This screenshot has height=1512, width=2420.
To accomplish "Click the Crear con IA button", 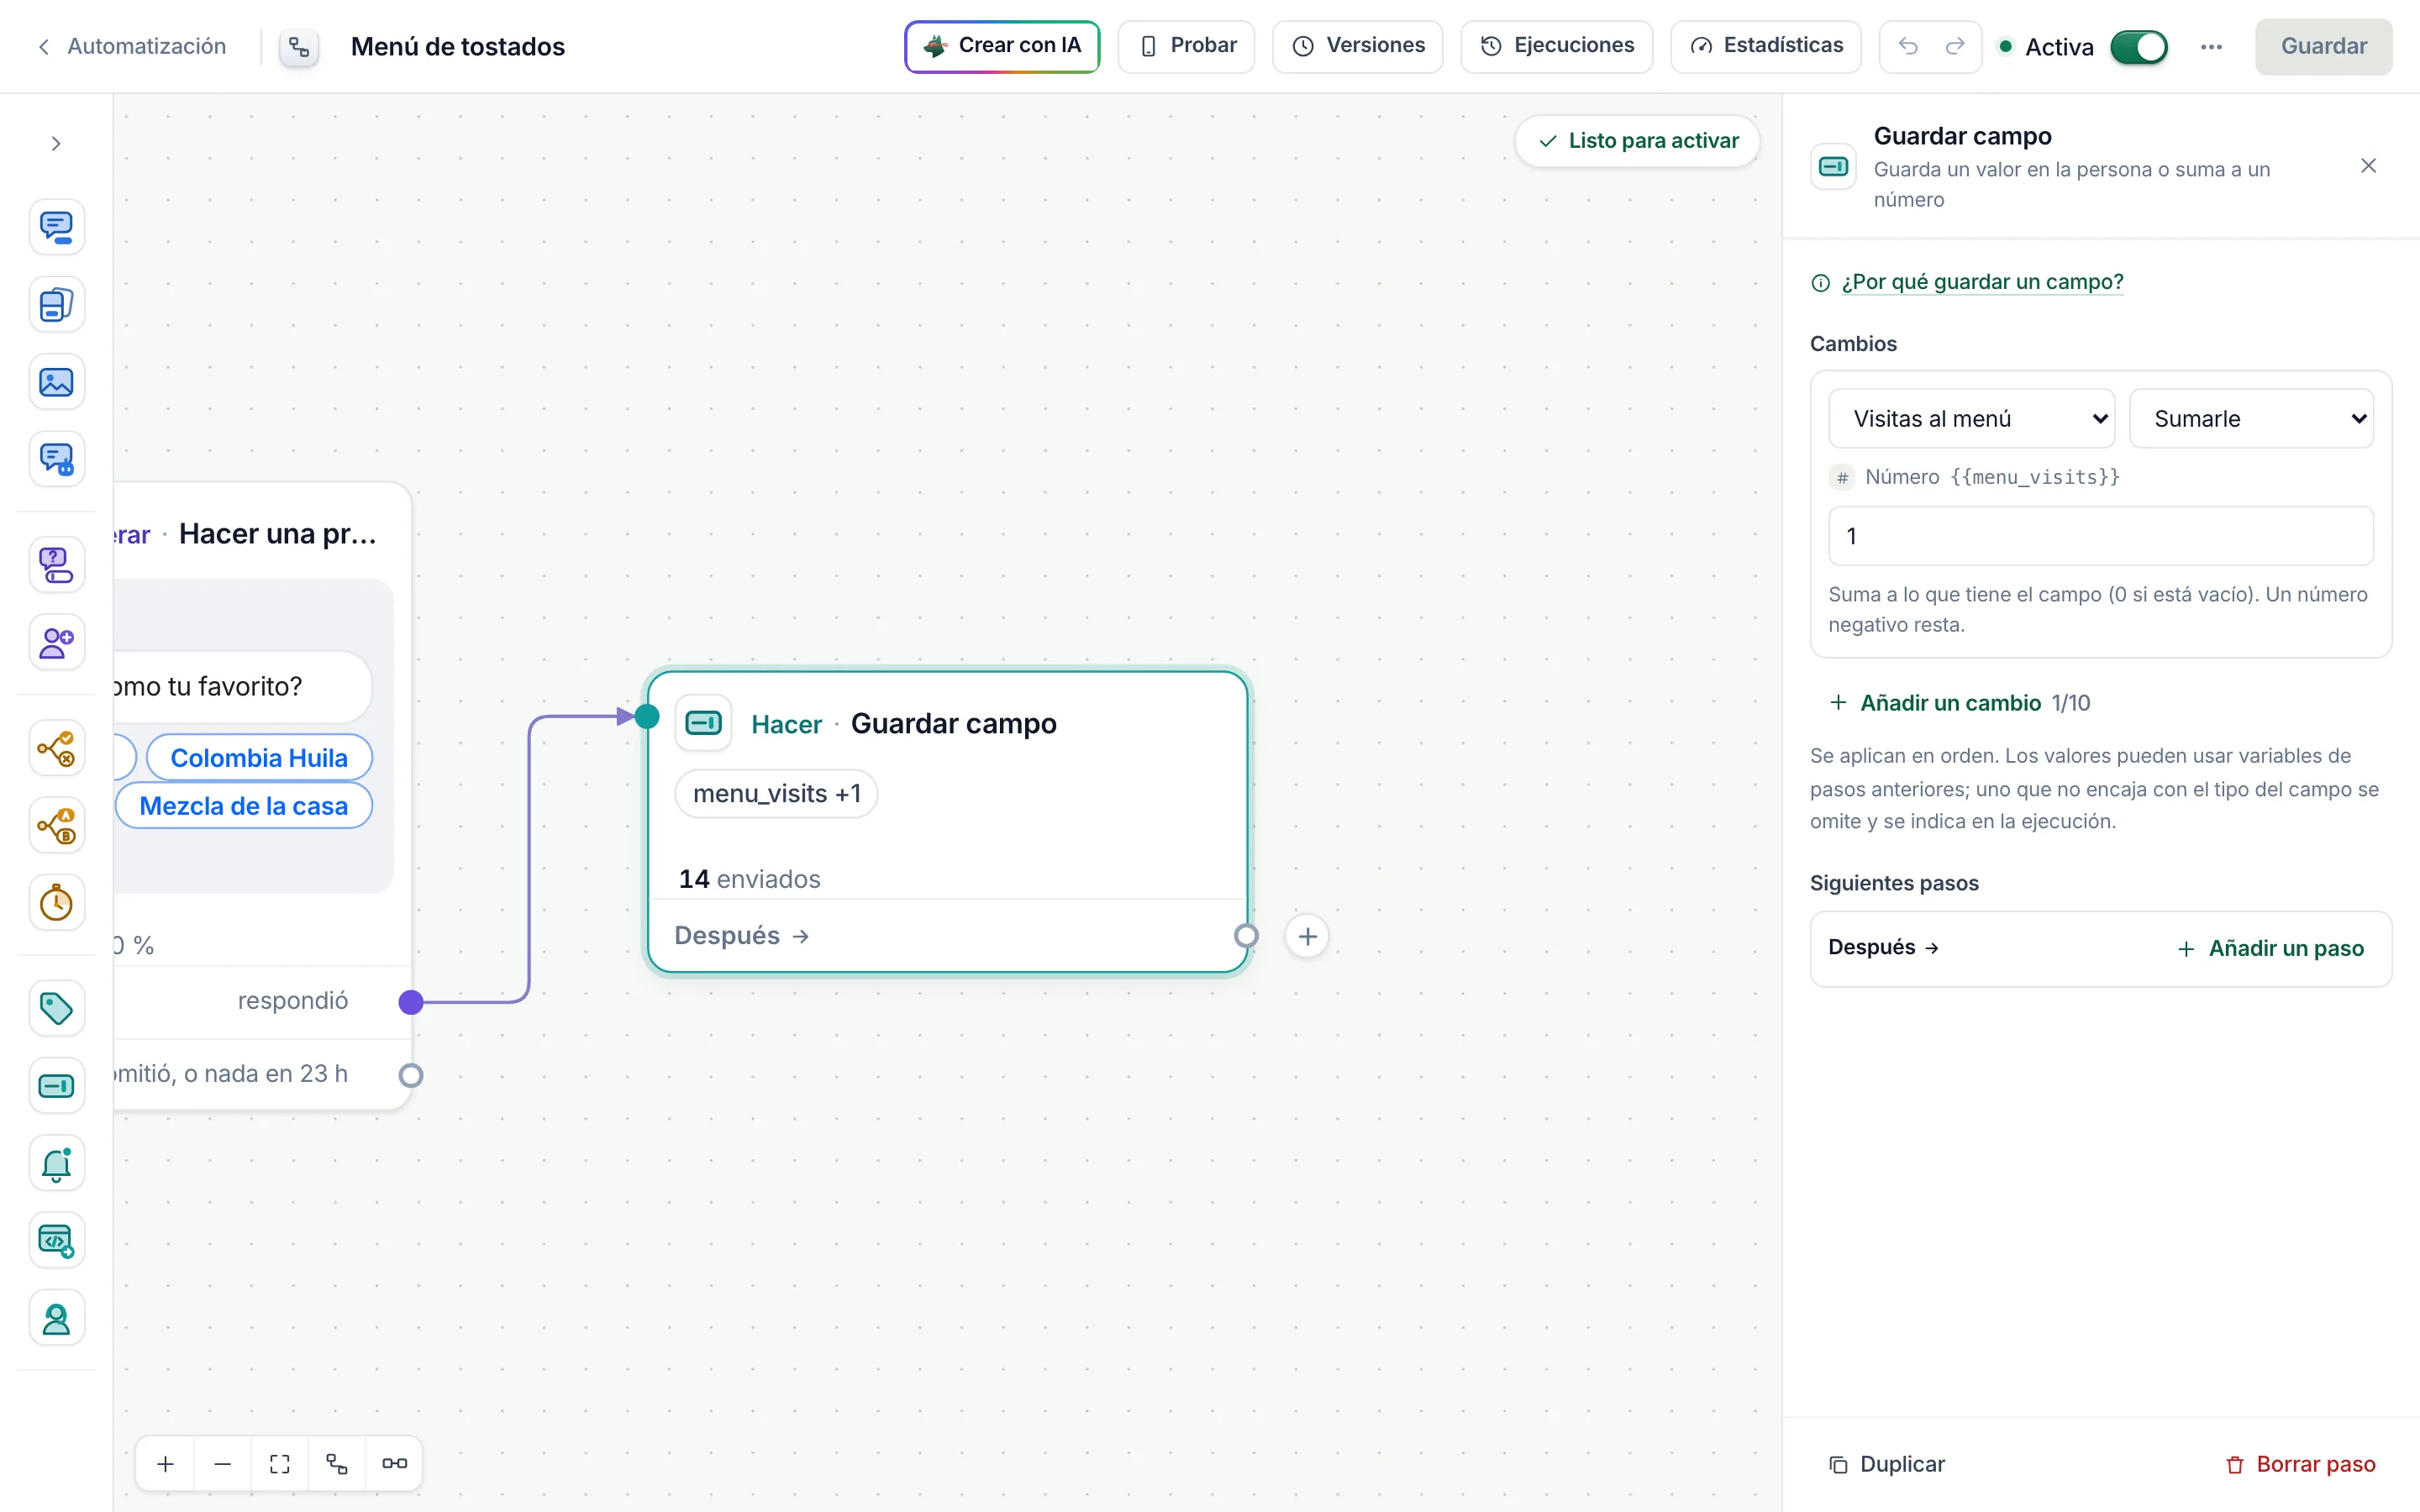I will click(1002, 46).
